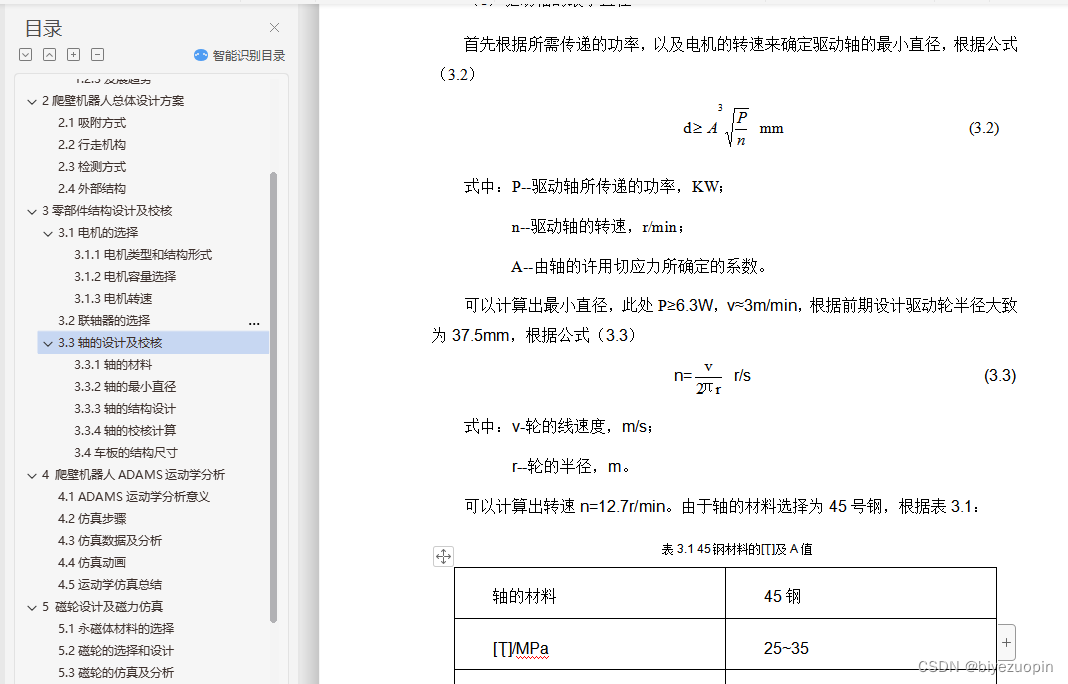Click '3 零部件结构设计及校核' heading text
1068x684 pixels.
tap(107, 211)
